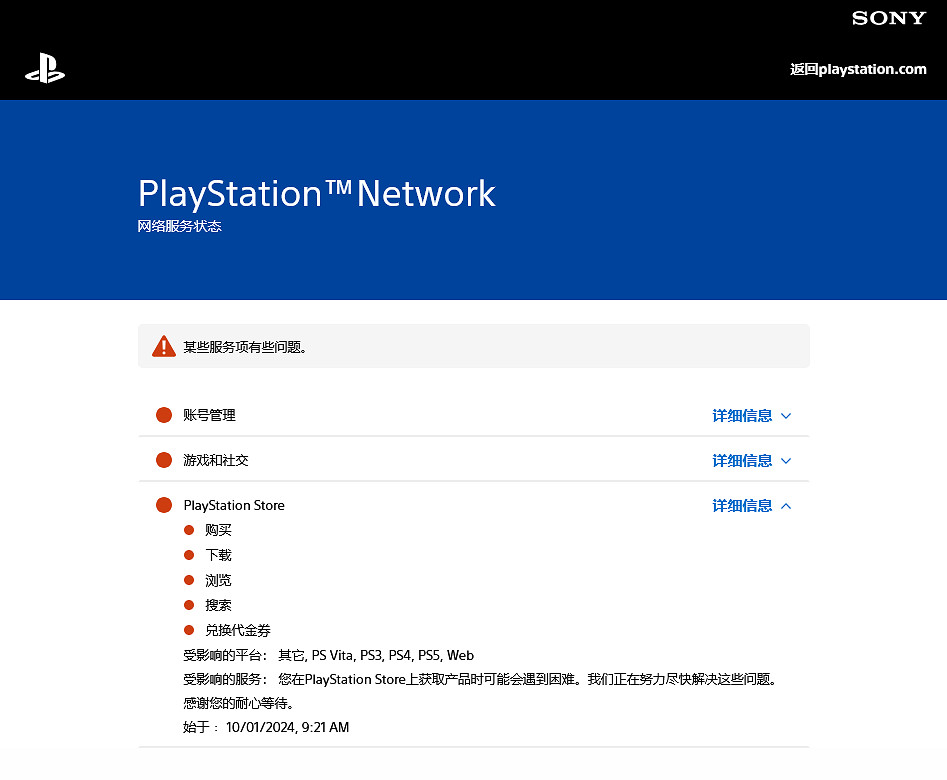Click the red dot next to 兑换代金券
Image resolution: width=947 pixels, height=780 pixels.
(x=189, y=630)
